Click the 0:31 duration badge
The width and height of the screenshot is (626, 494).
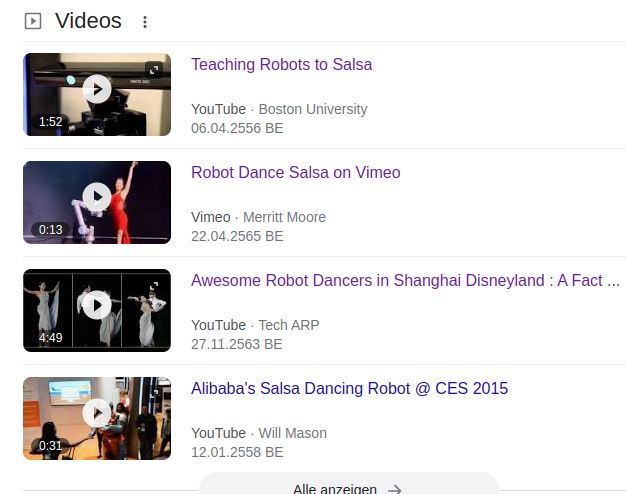[x=50, y=446]
